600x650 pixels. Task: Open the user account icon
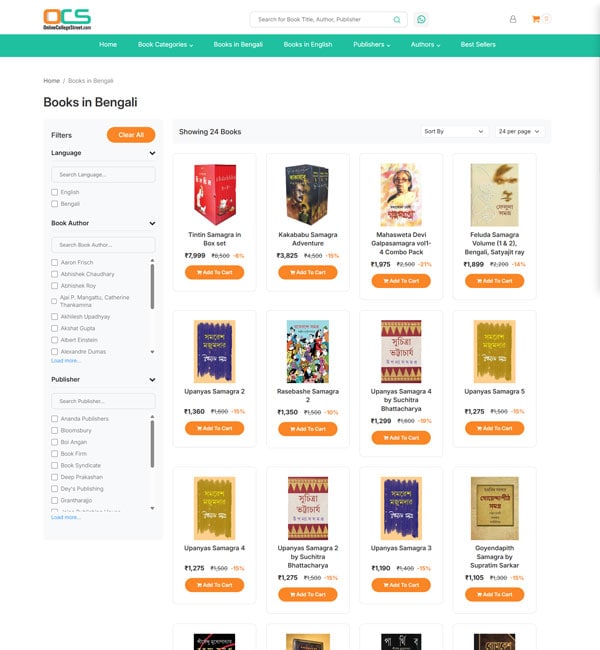tap(513, 19)
